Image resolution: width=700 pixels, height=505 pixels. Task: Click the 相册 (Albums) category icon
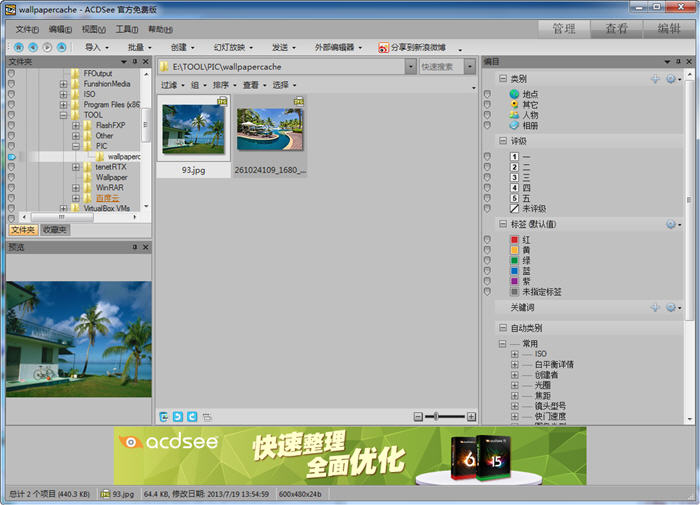[x=514, y=126]
